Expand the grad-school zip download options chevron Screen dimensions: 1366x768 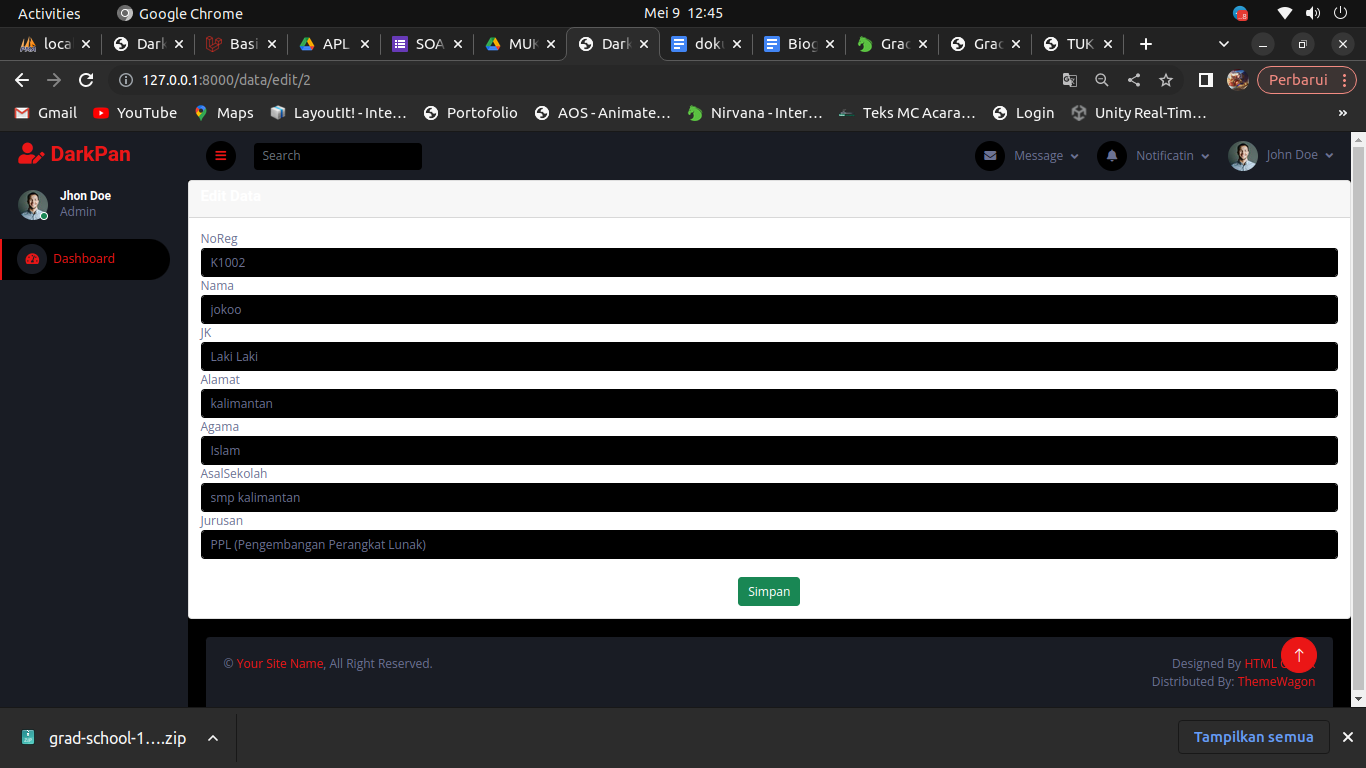213,738
